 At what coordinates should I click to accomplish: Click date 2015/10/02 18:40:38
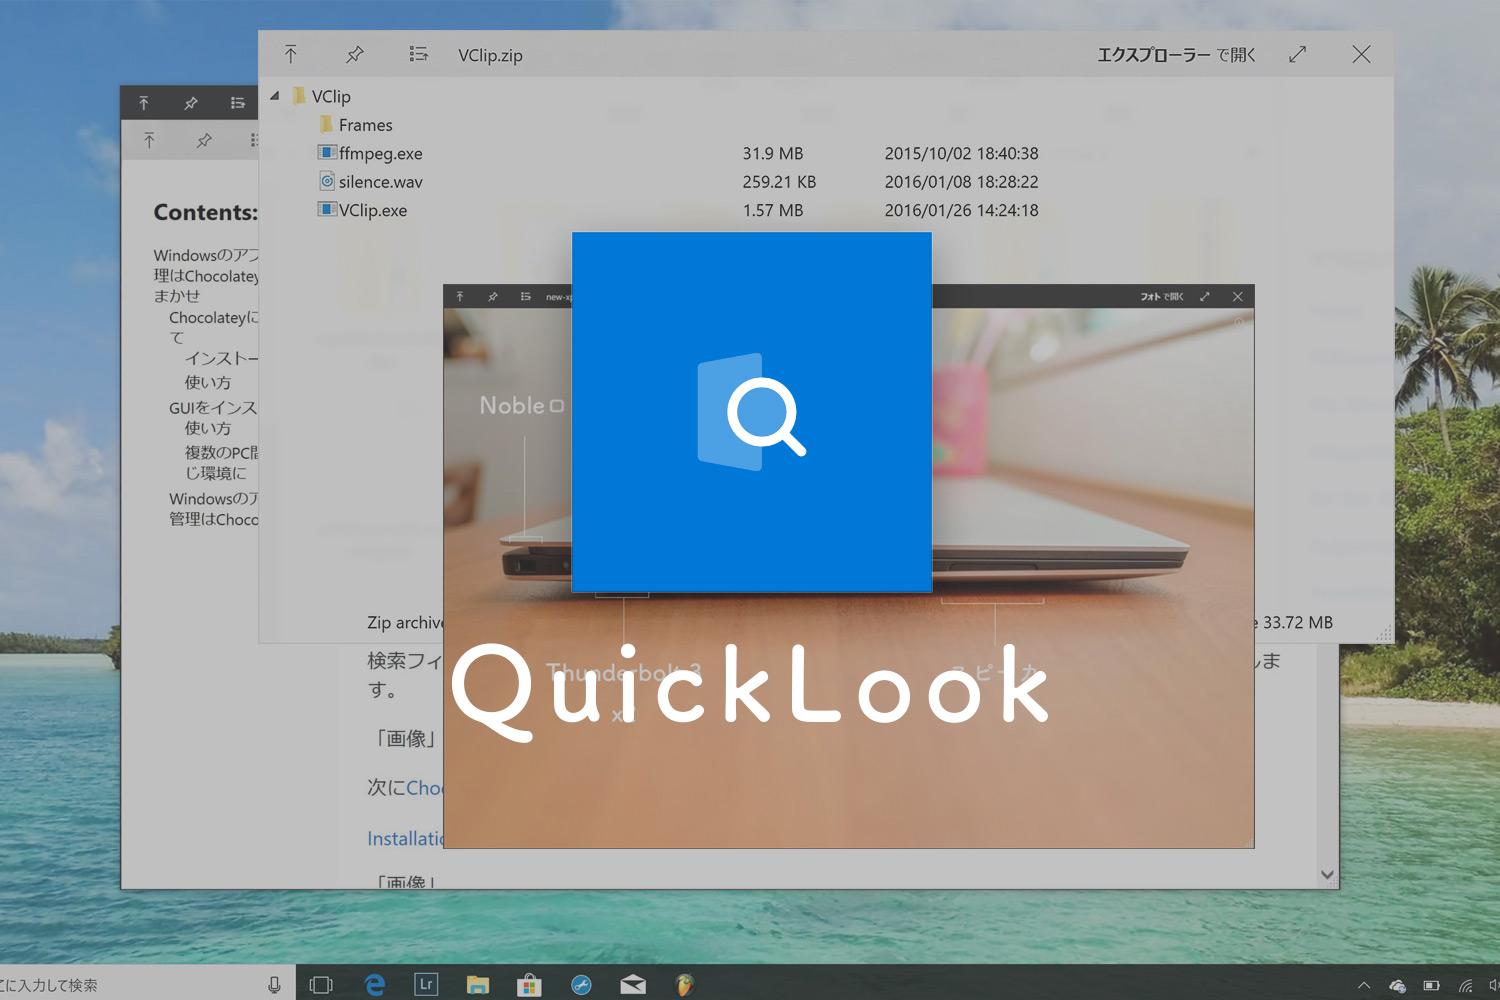pyautogui.click(x=961, y=153)
